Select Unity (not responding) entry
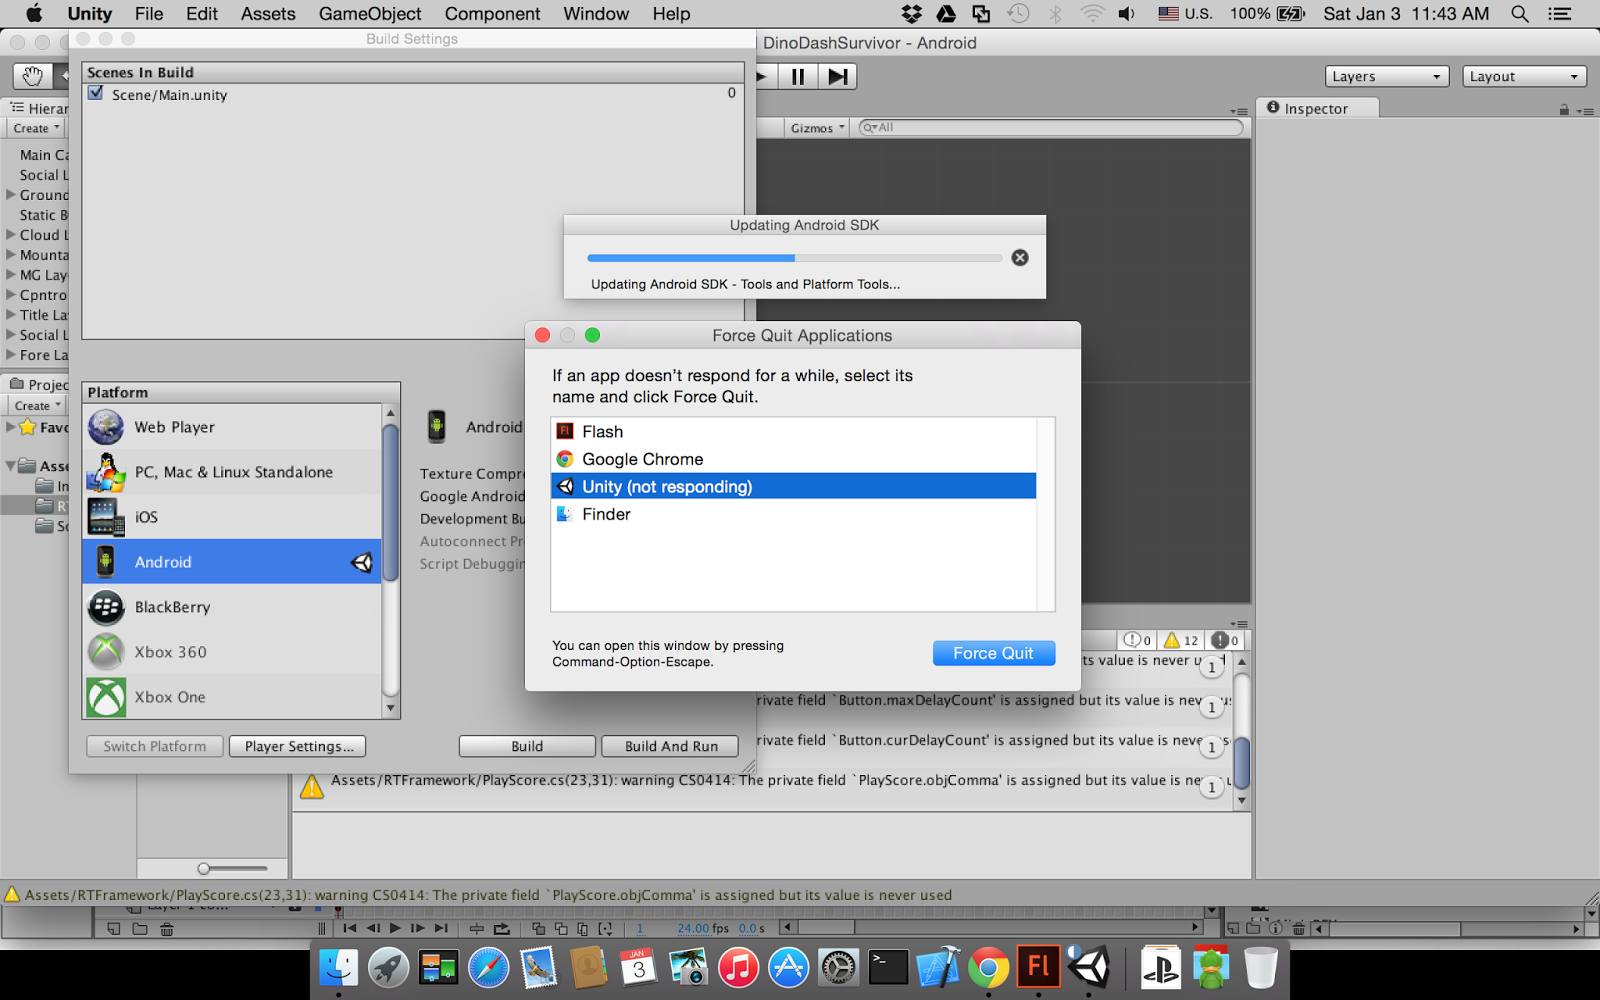Screen dimensions: 1600x1000 point(793,486)
